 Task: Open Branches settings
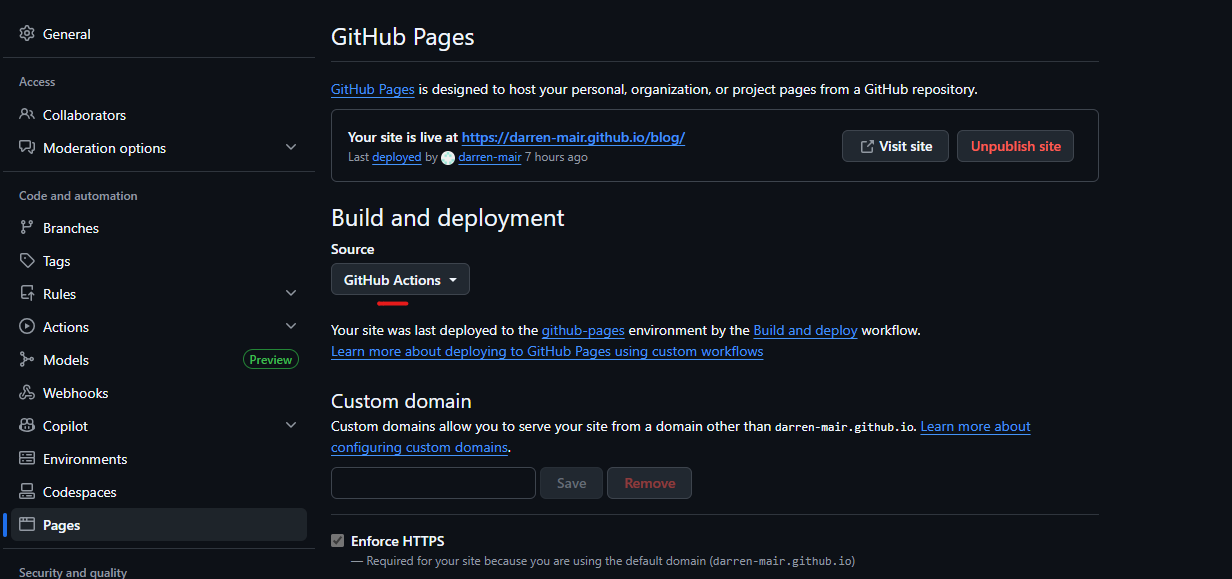pyautogui.click(x=159, y=228)
